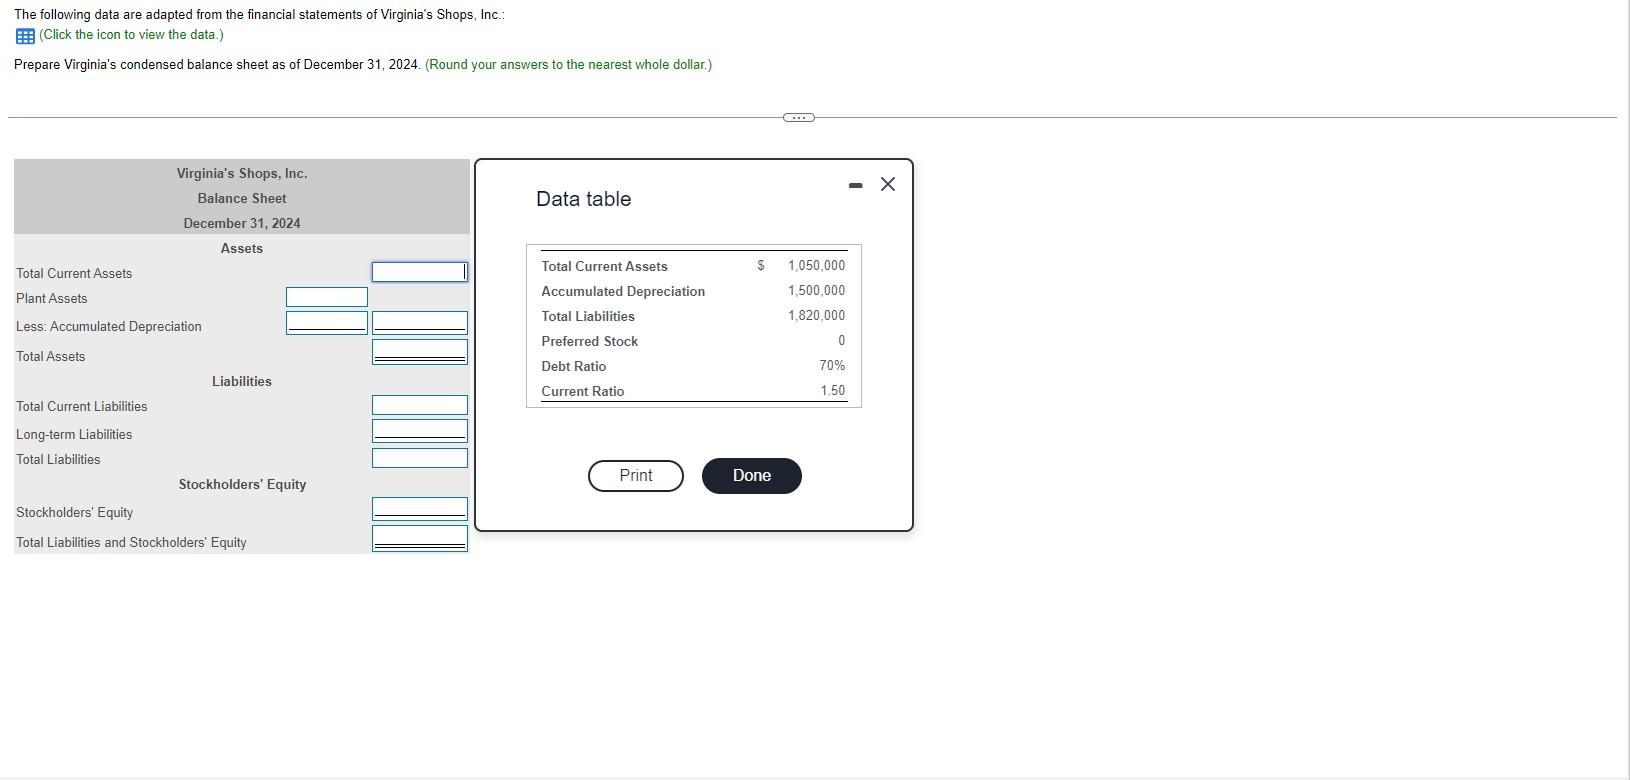Click the Plant Assets input field
1630x780 pixels.
(x=327, y=297)
